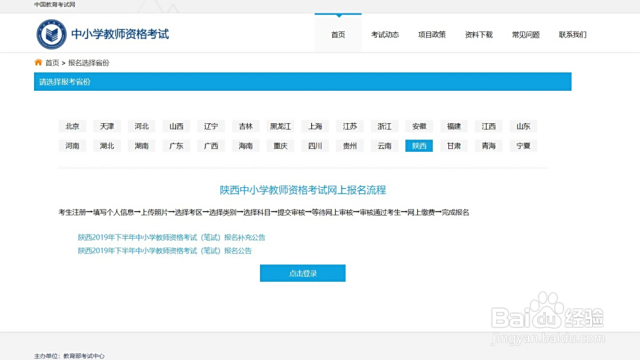Open the 资料下载 navigation tab
This screenshot has height=360, width=640.
(479, 35)
